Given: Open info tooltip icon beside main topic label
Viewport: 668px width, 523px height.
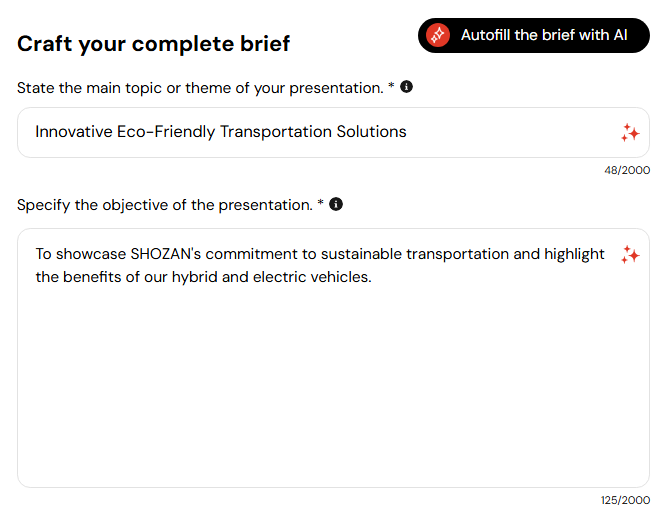Looking at the screenshot, I should pyautogui.click(x=406, y=87).
